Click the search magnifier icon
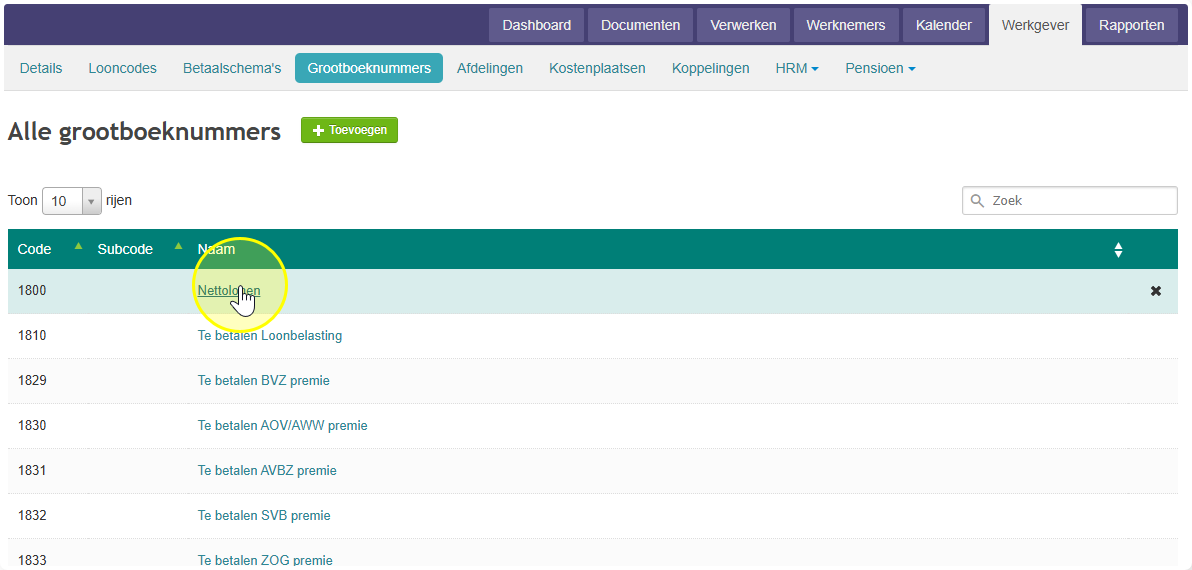1192x570 pixels. click(978, 201)
